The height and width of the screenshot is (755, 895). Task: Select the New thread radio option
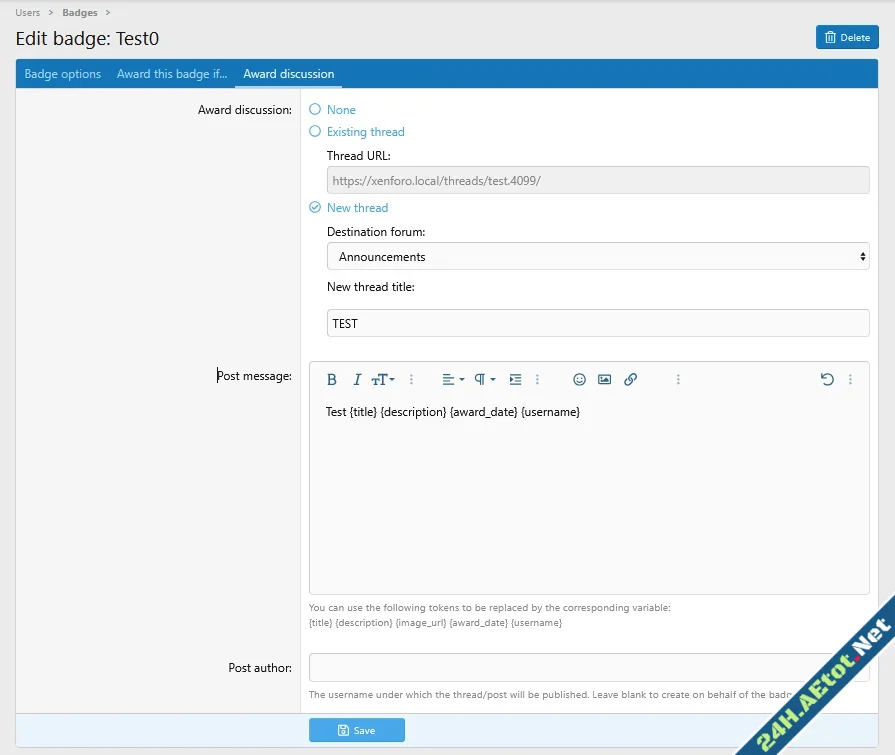316,208
